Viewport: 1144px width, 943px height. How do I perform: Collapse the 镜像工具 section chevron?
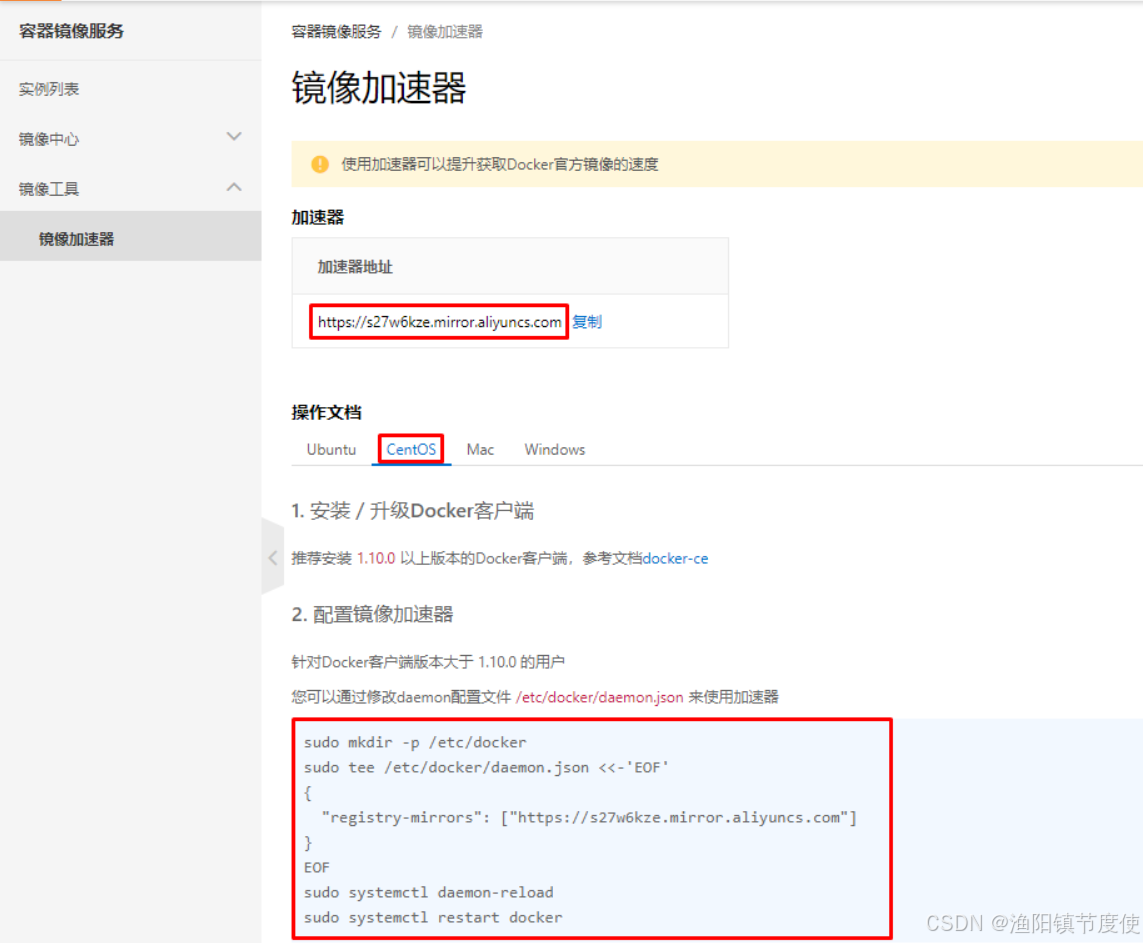(x=234, y=188)
